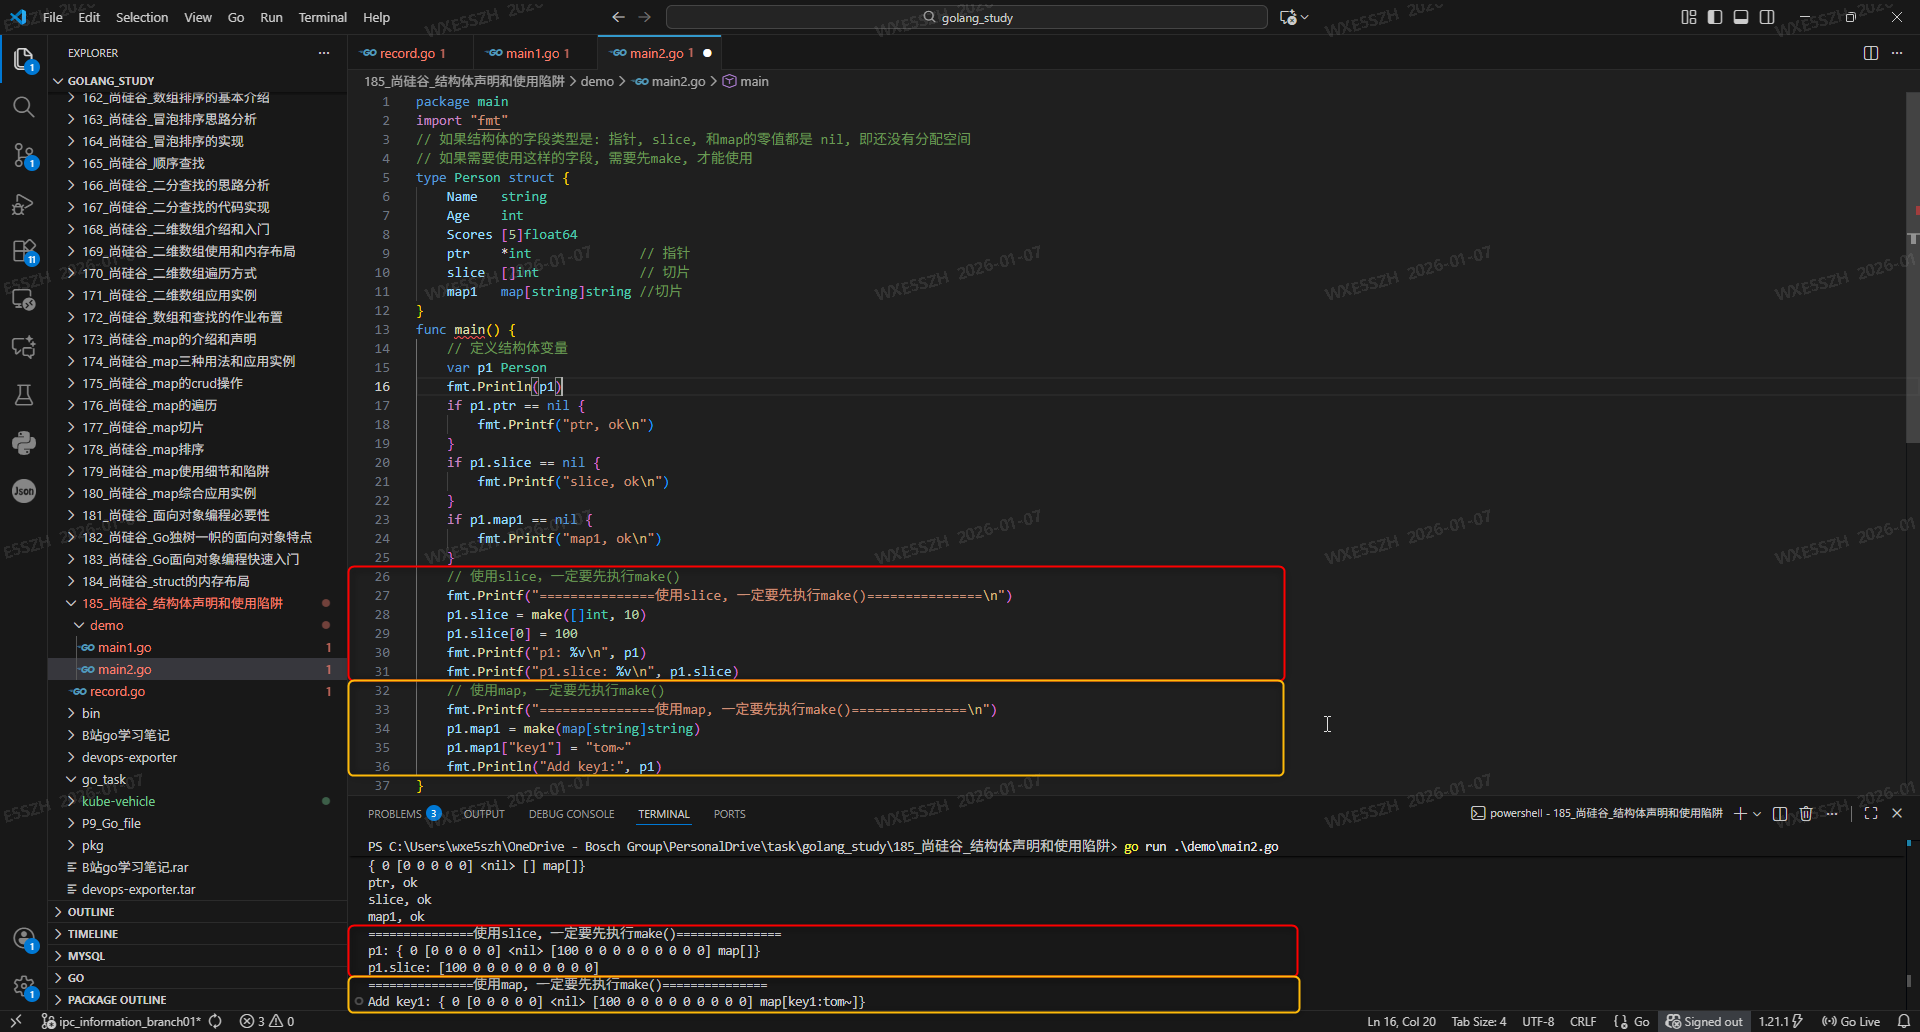
Task: Split the terminal pane
Action: (1780, 814)
